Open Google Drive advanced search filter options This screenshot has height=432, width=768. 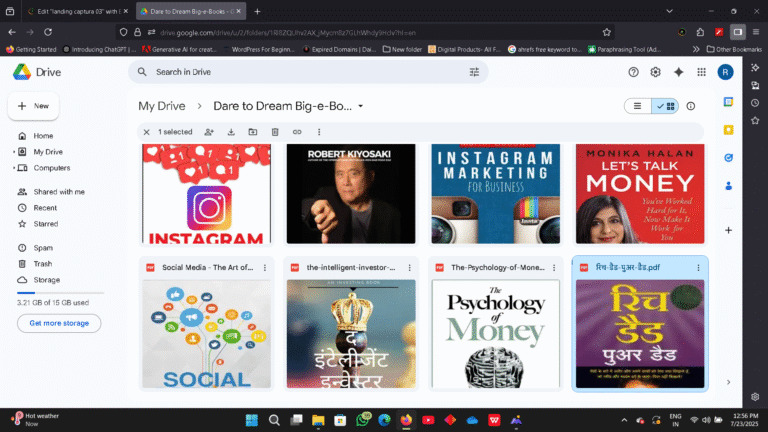pos(474,72)
